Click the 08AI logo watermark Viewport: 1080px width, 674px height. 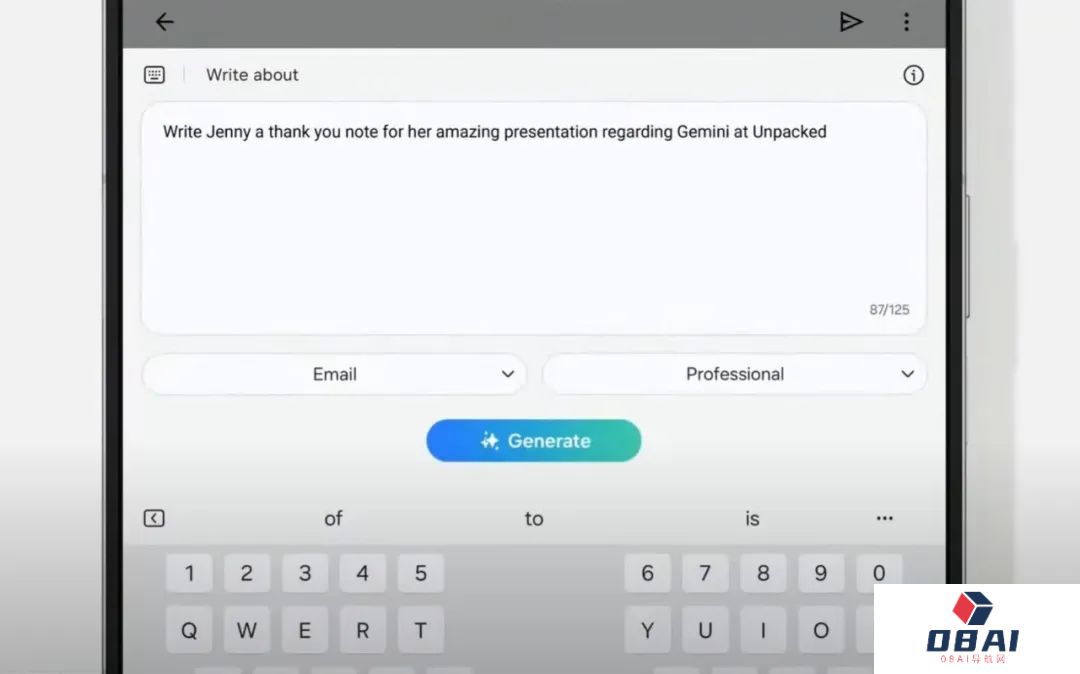976,630
